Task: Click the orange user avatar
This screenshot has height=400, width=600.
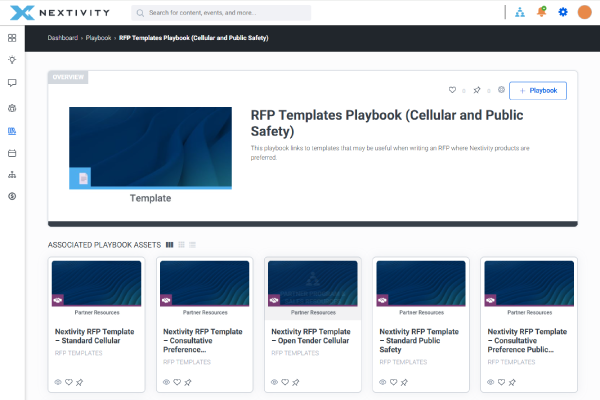Action: (585, 12)
